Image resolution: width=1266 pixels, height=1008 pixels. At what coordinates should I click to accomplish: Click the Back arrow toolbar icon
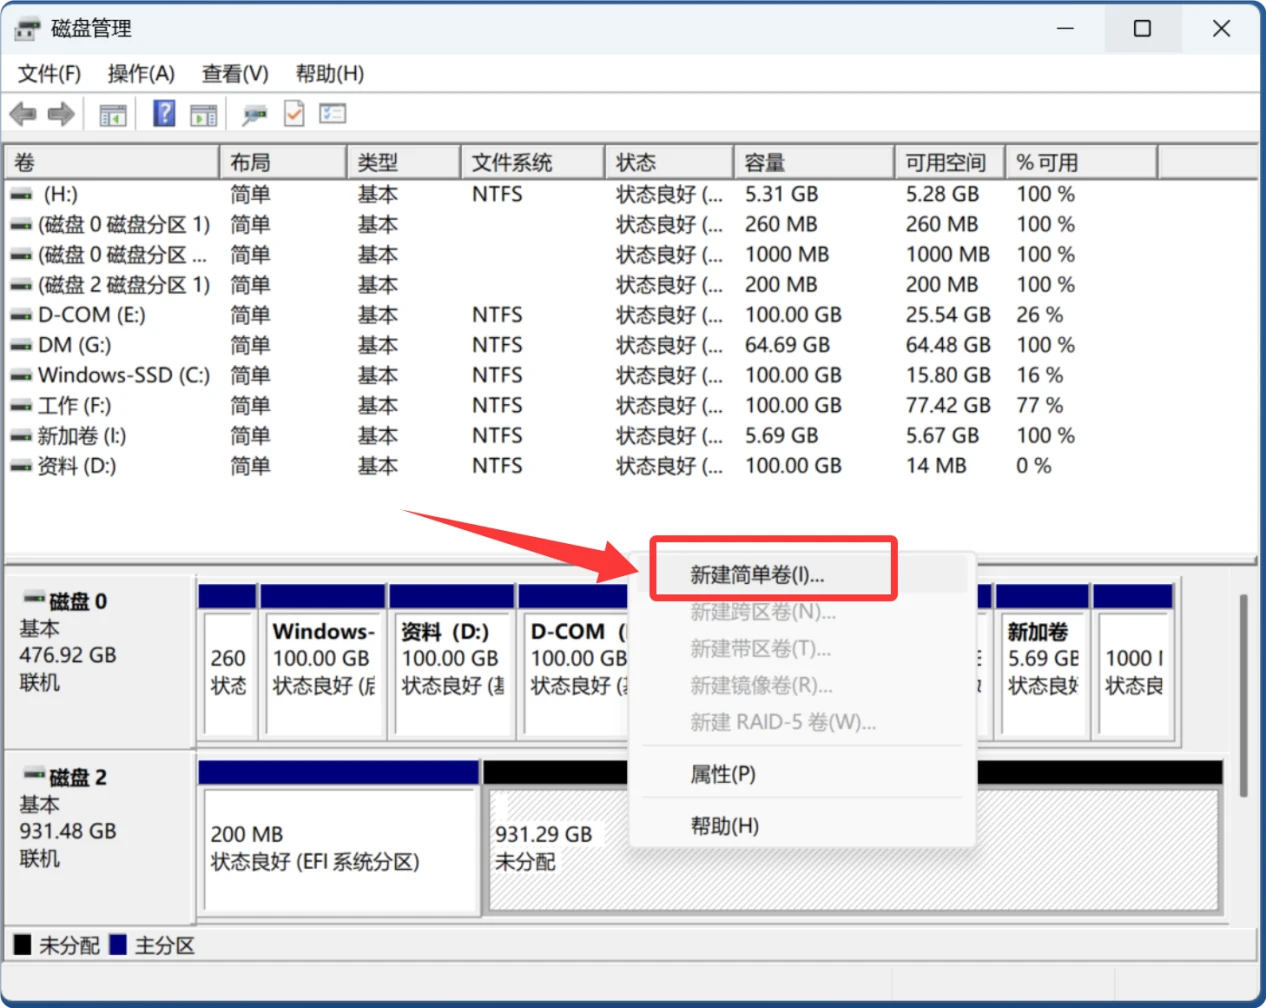[23, 114]
